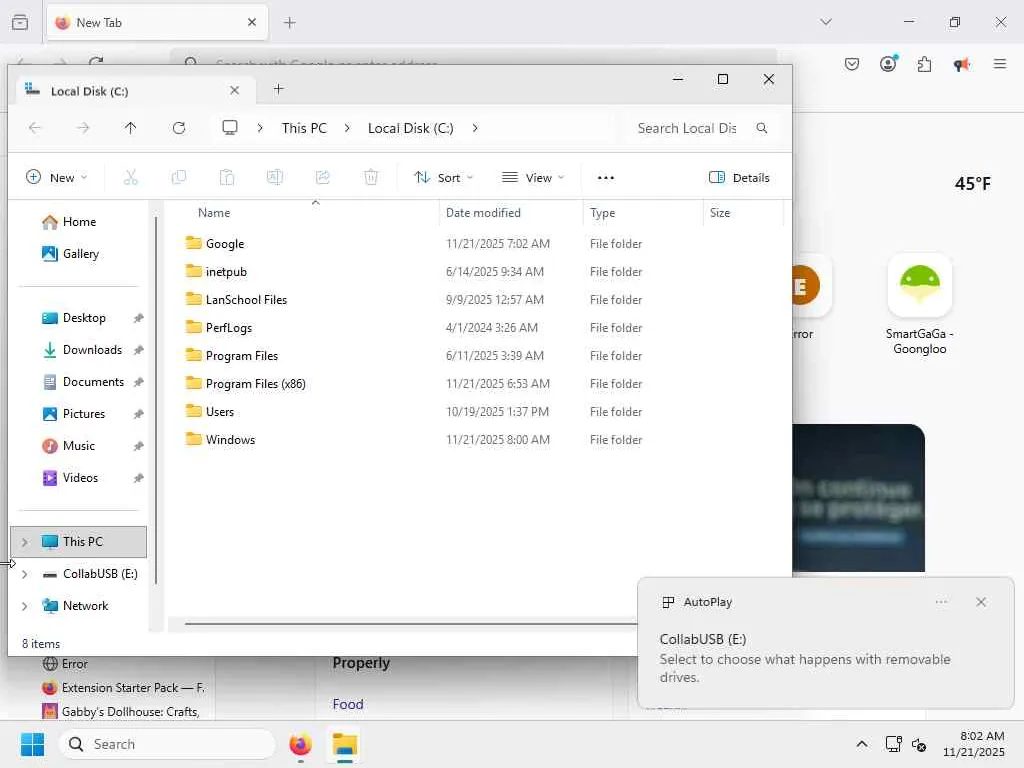Click the monitor icon in Explorer address bar

(x=230, y=128)
